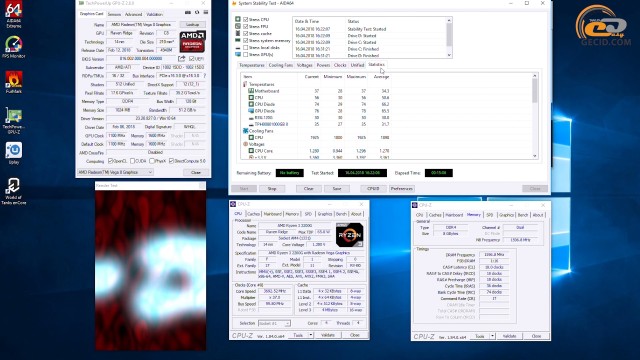Viewport: 640px width, 360px height.
Task: Click the GPU-Z refresh icon
Action: (197, 13)
